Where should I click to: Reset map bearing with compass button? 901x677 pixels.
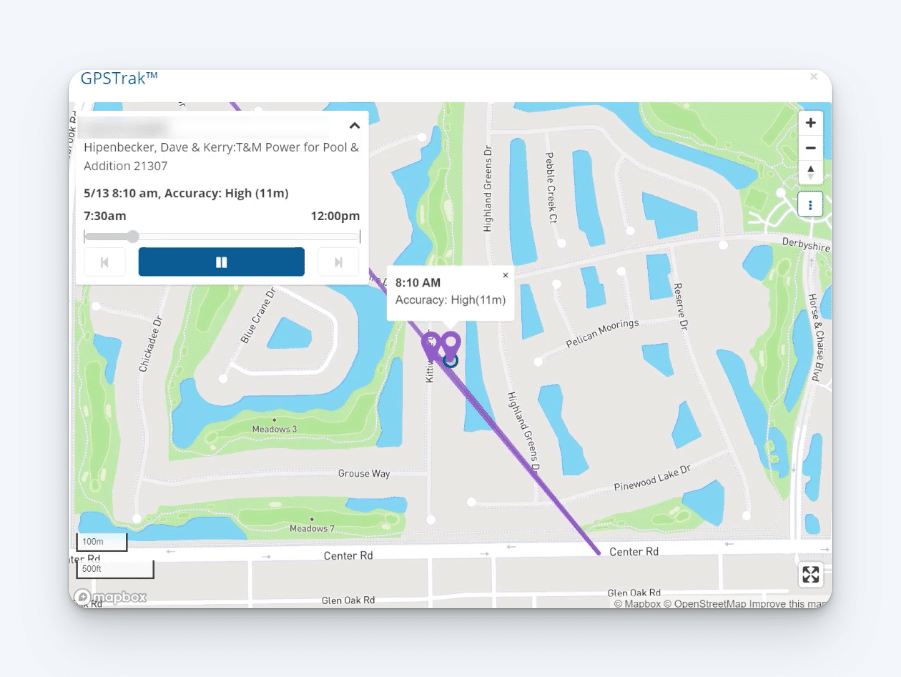tap(810, 172)
